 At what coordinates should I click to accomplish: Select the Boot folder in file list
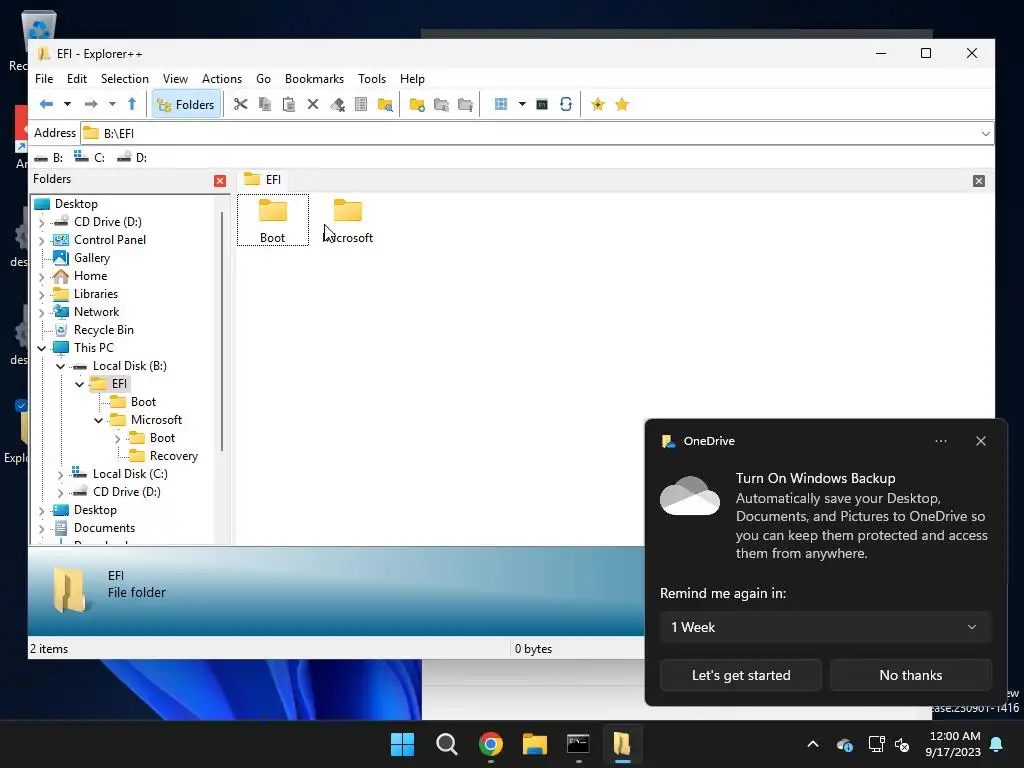pyautogui.click(x=272, y=220)
